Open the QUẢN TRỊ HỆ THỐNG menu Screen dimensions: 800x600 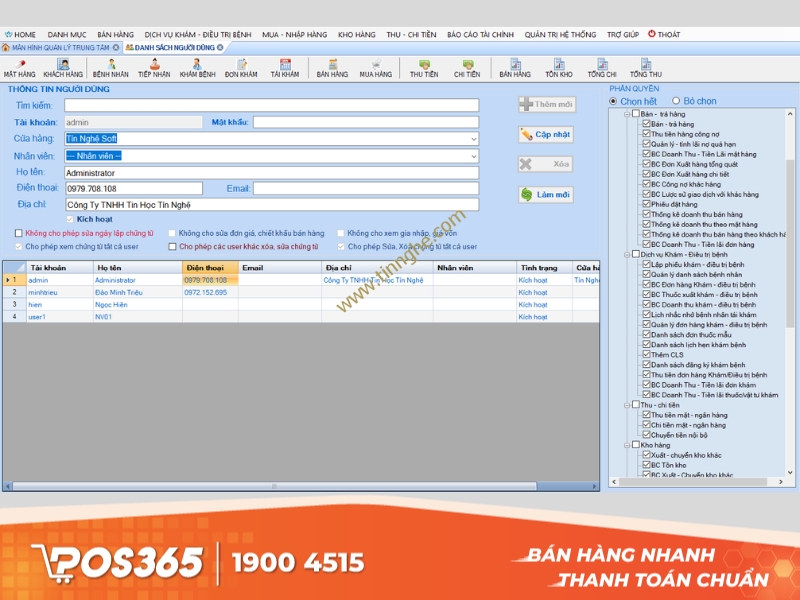pos(562,33)
